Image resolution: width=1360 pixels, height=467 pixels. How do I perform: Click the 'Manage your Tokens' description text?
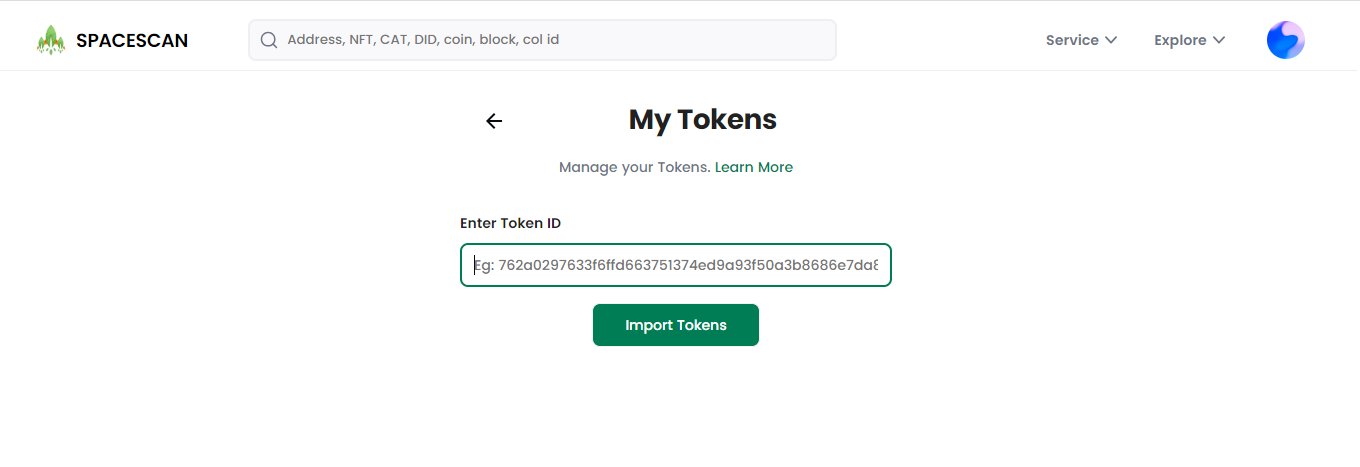pos(635,167)
